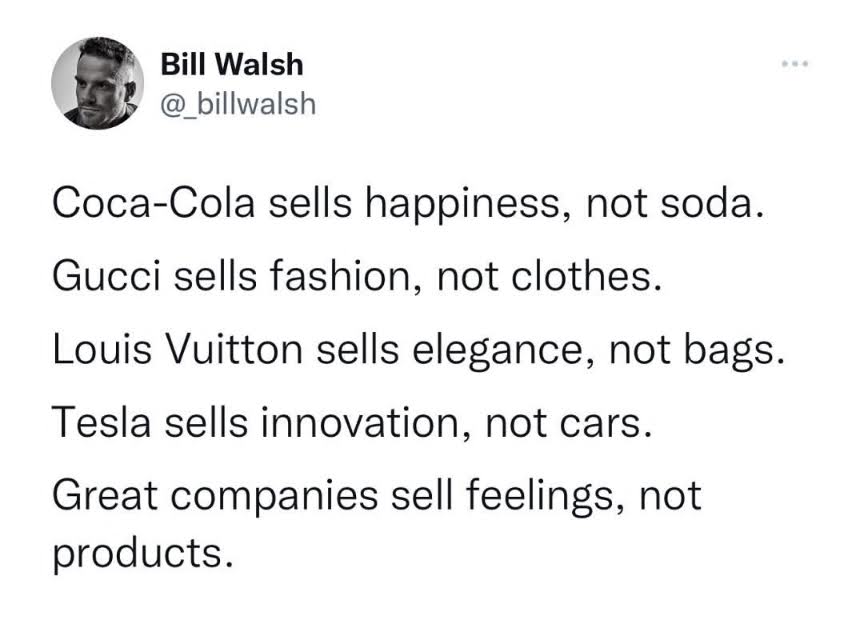Visit the Bill Walsh display name
The height and width of the screenshot is (628, 864).
point(232,64)
